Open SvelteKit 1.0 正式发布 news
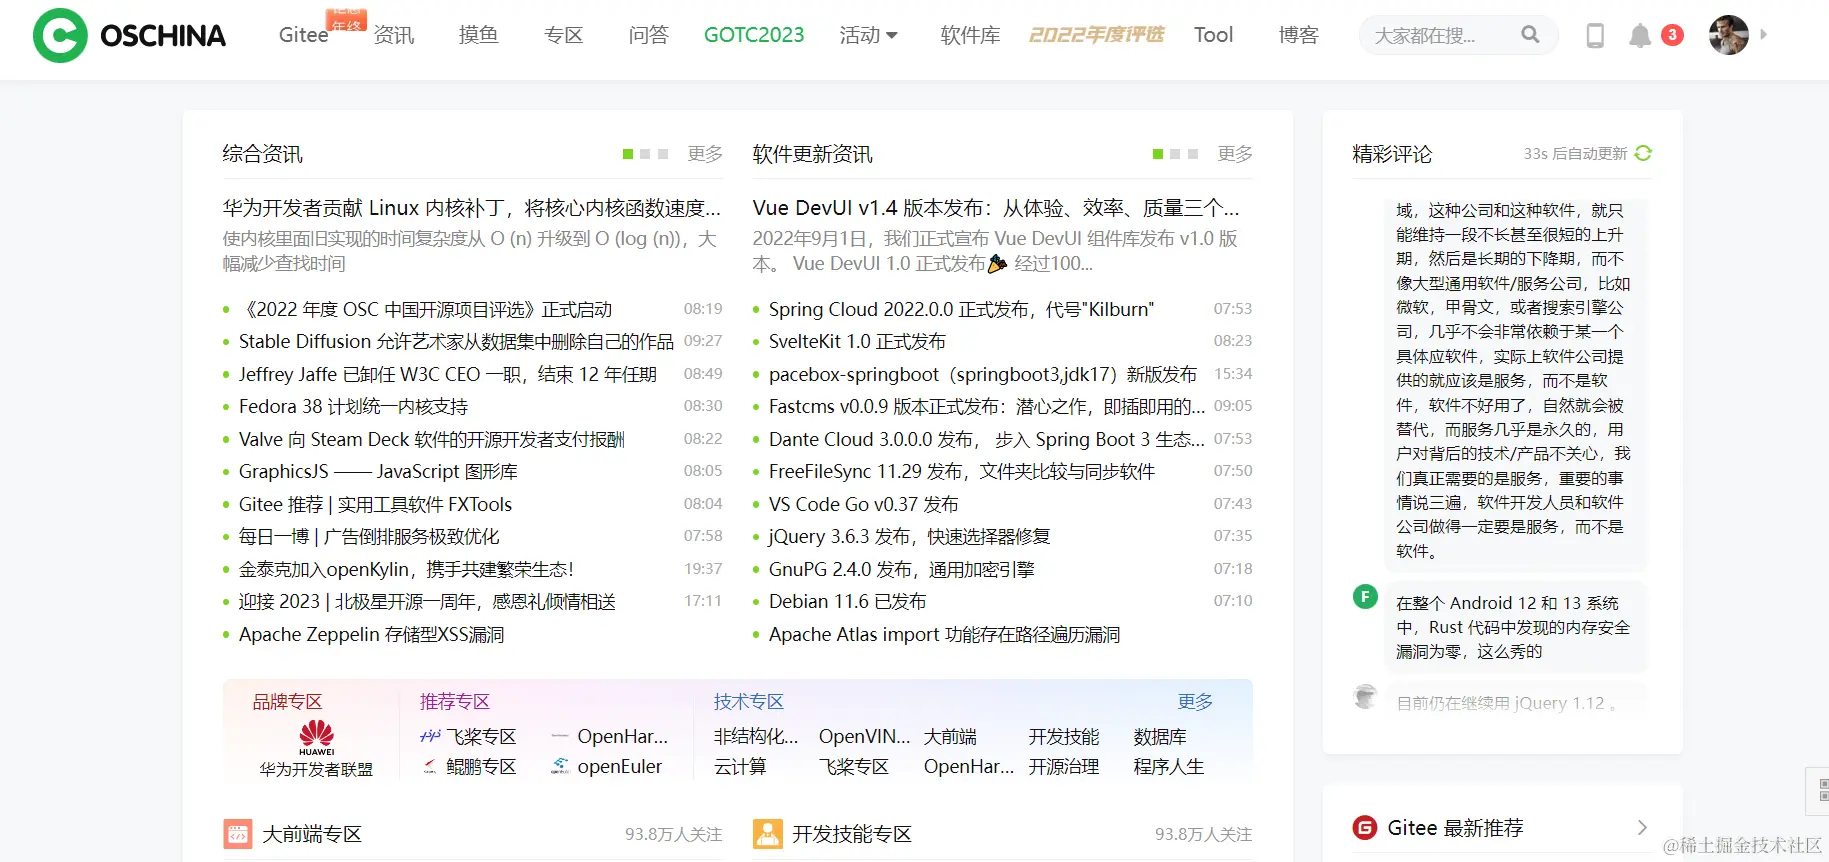 (857, 342)
